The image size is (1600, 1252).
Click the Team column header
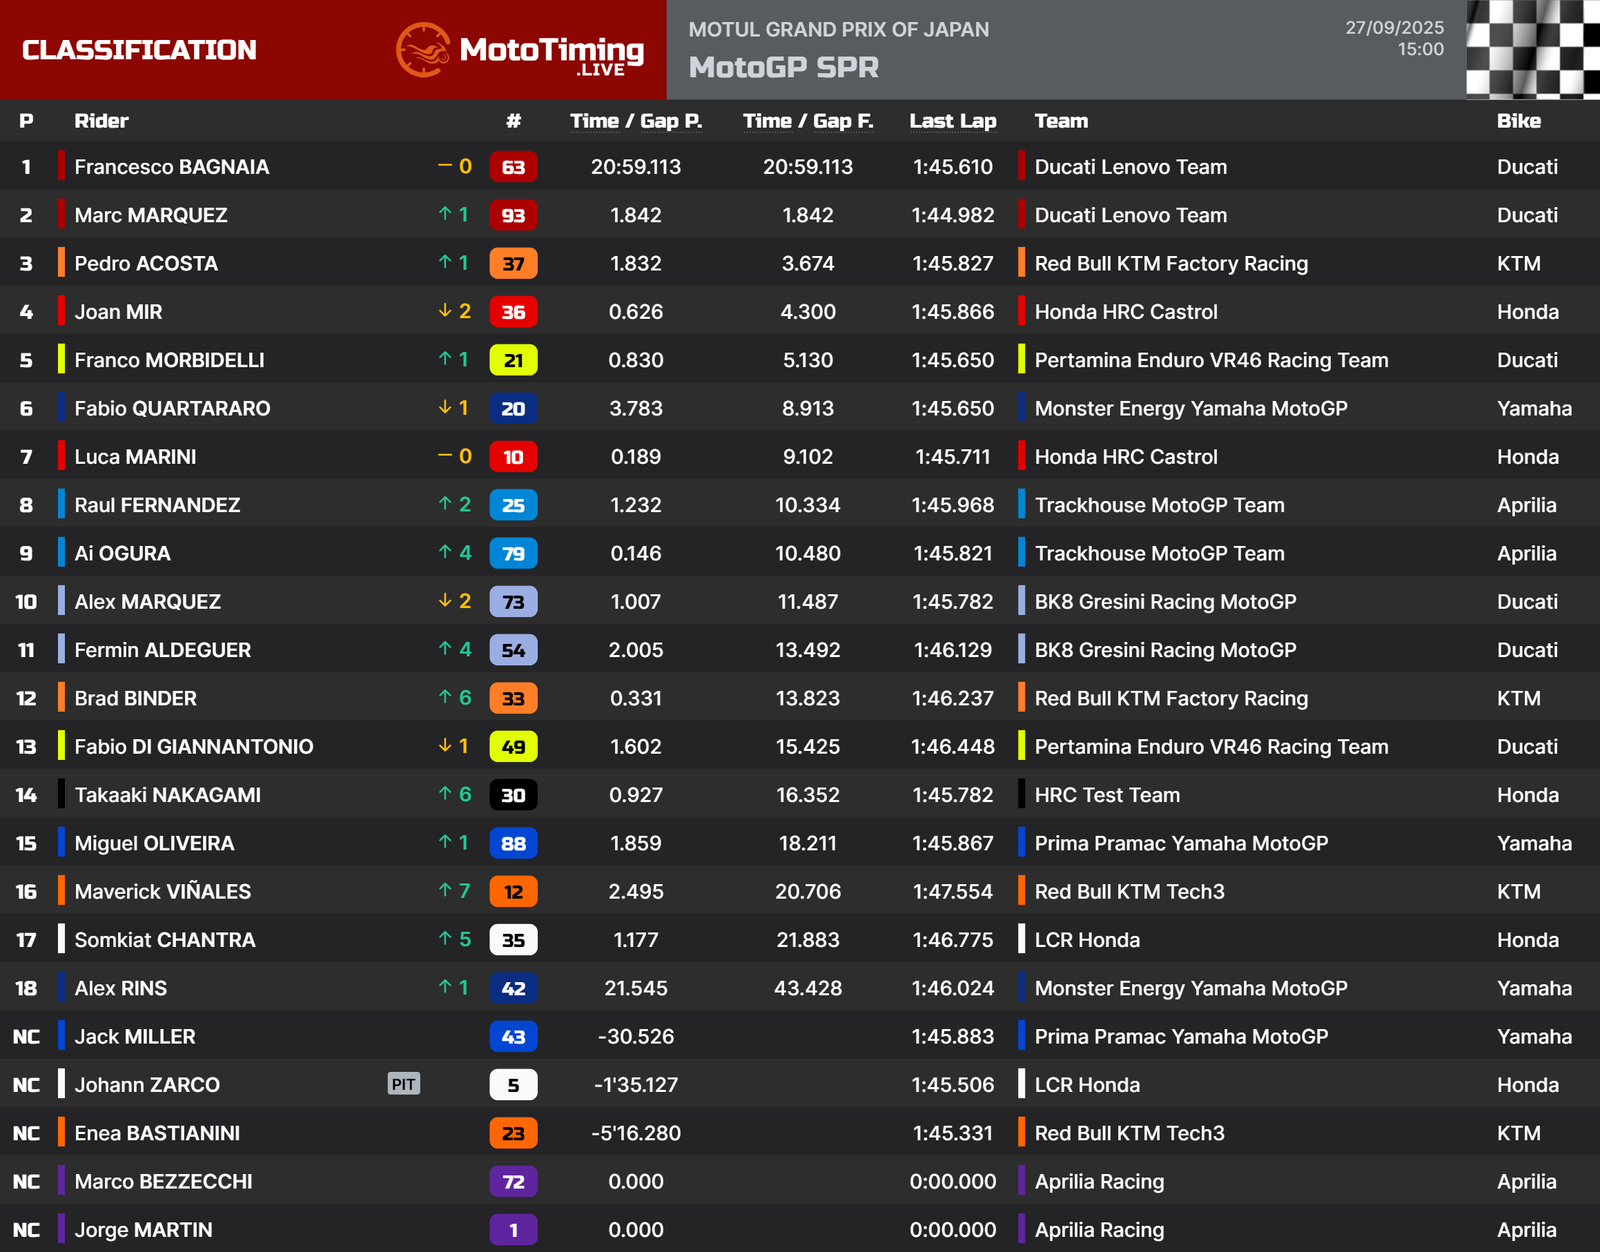coord(1060,121)
